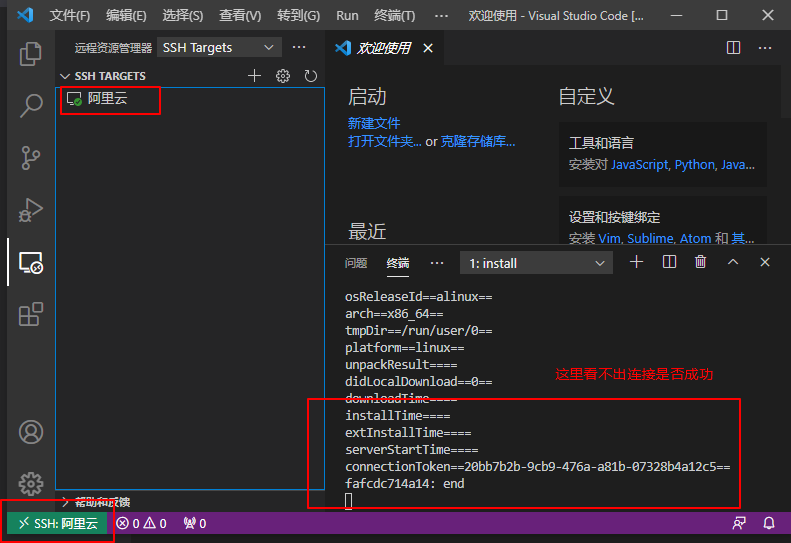Viewport: 791px width, 543px height.
Task: Show errors and warnings in status bar
Action: click(x=141, y=523)
